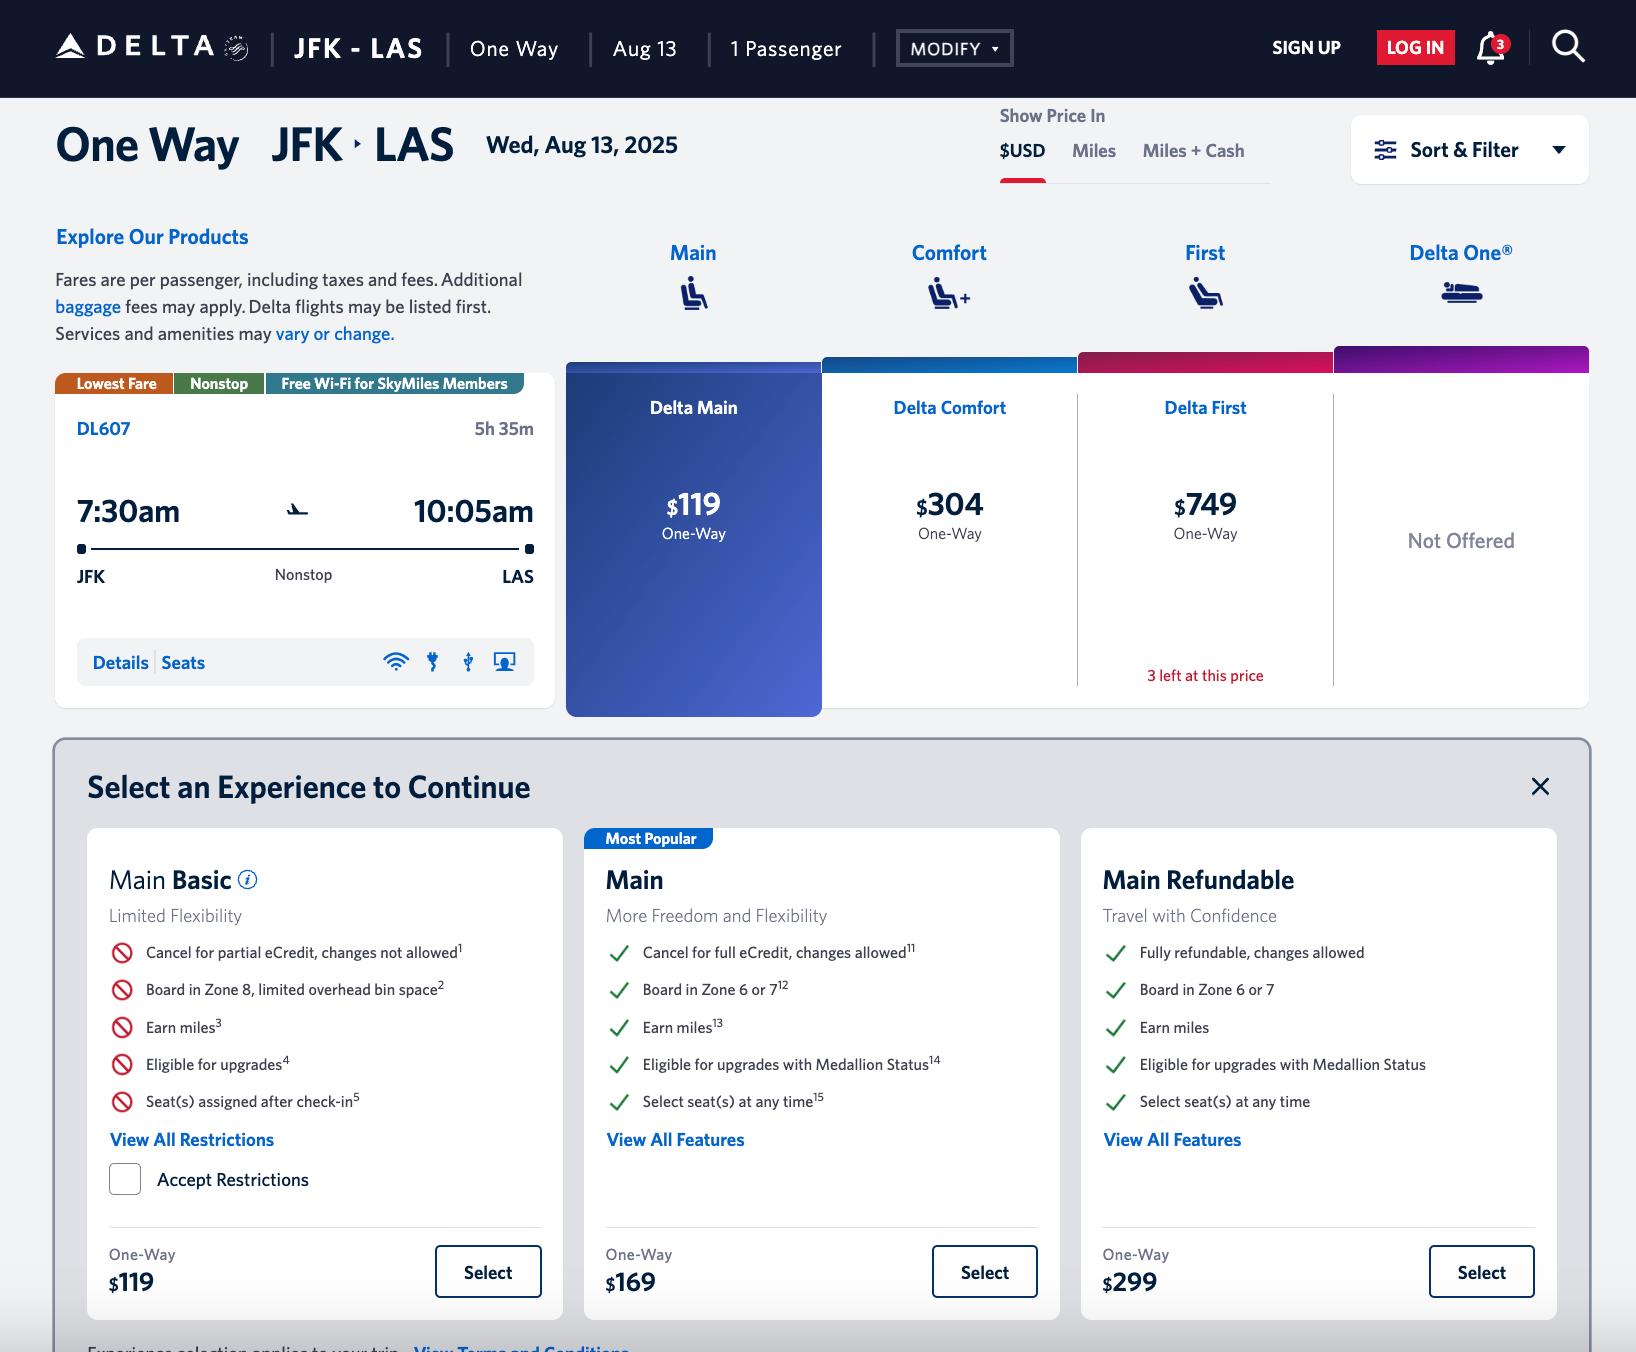Open the DL607 flight number link
Screen dimensions: 1636x1352
103,428
